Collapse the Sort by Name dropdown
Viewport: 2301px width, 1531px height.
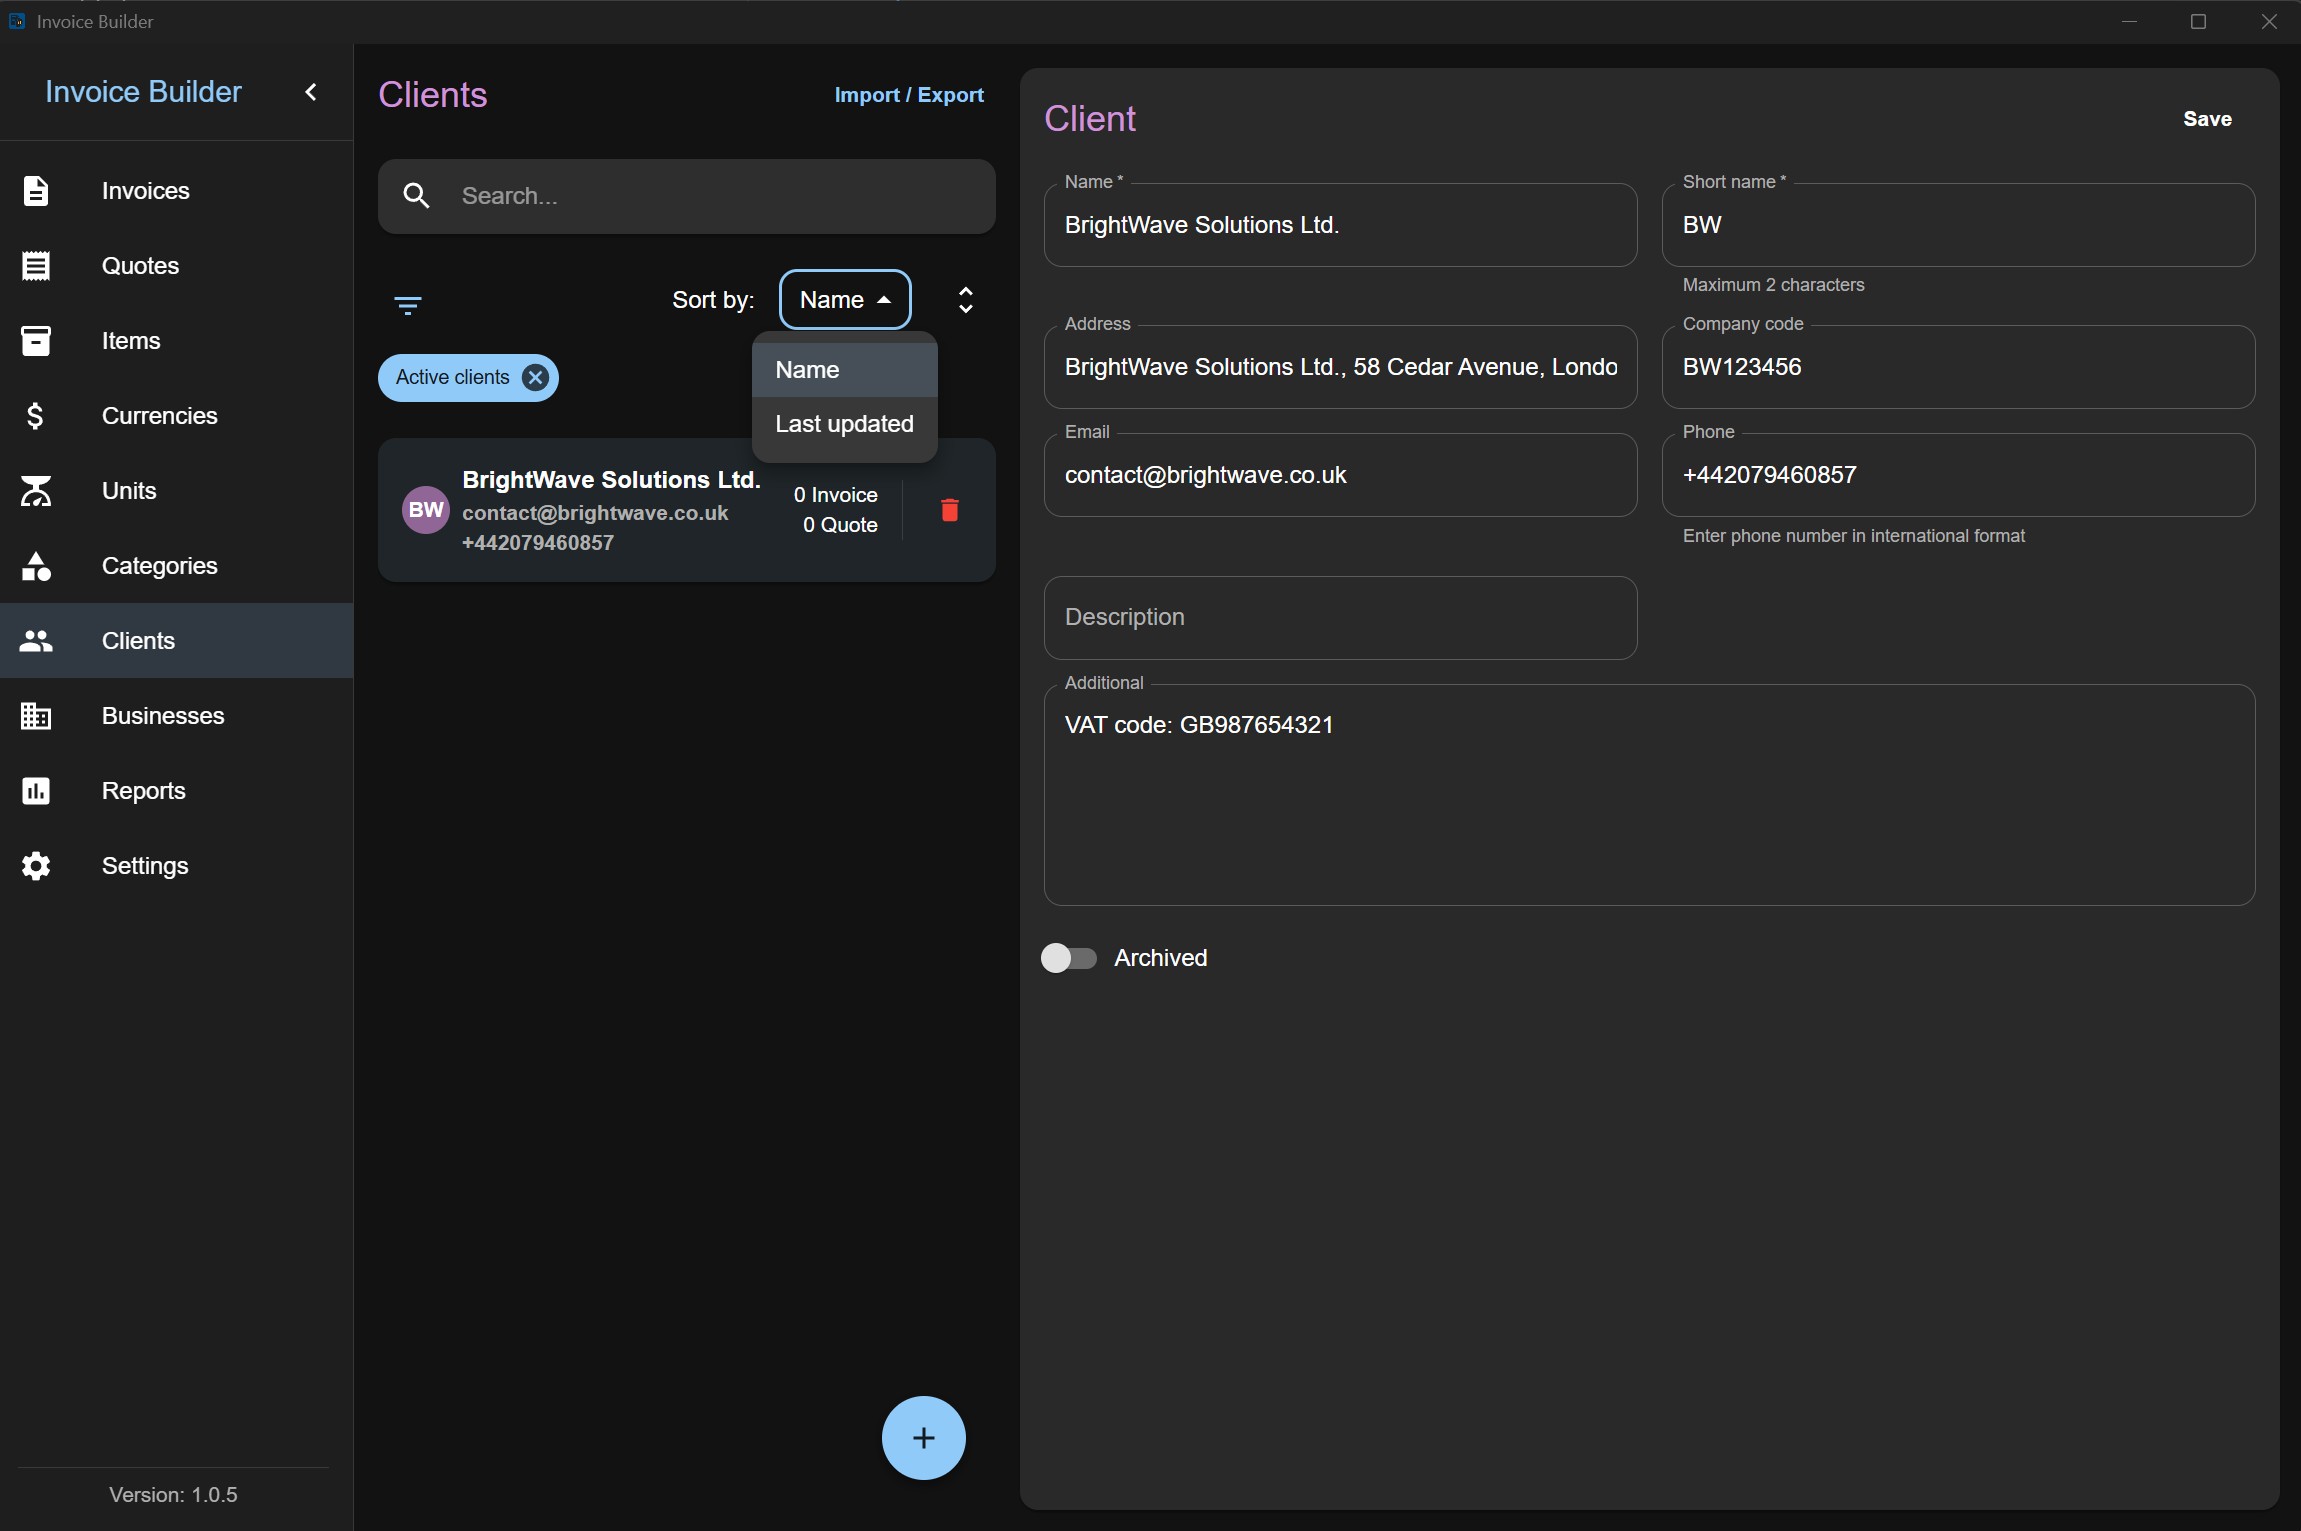pyautogui.click(x=845, y=300)
